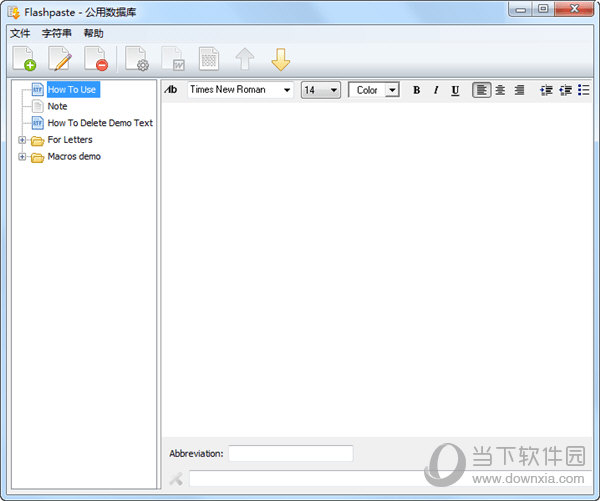
Task: Select the For Letters folder label
Action: coord(70,140)
